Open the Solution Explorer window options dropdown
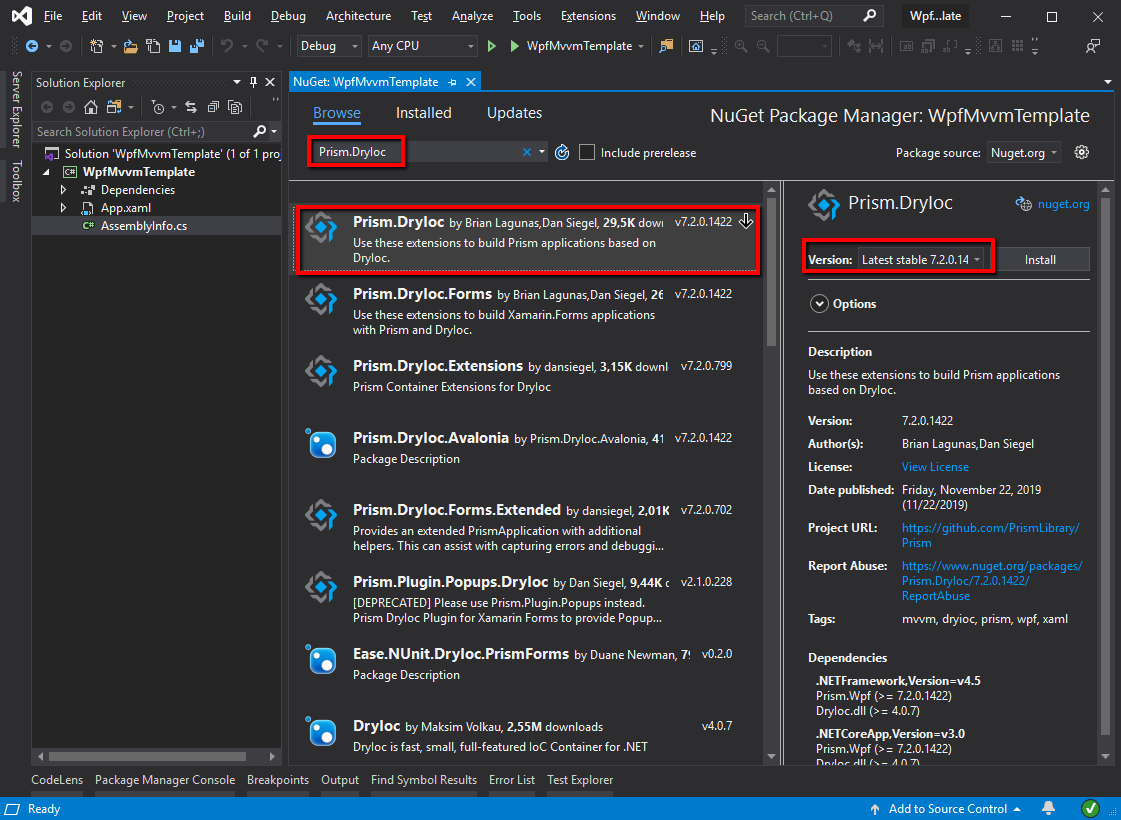The image size is (1121, 820). pos(237,82)
